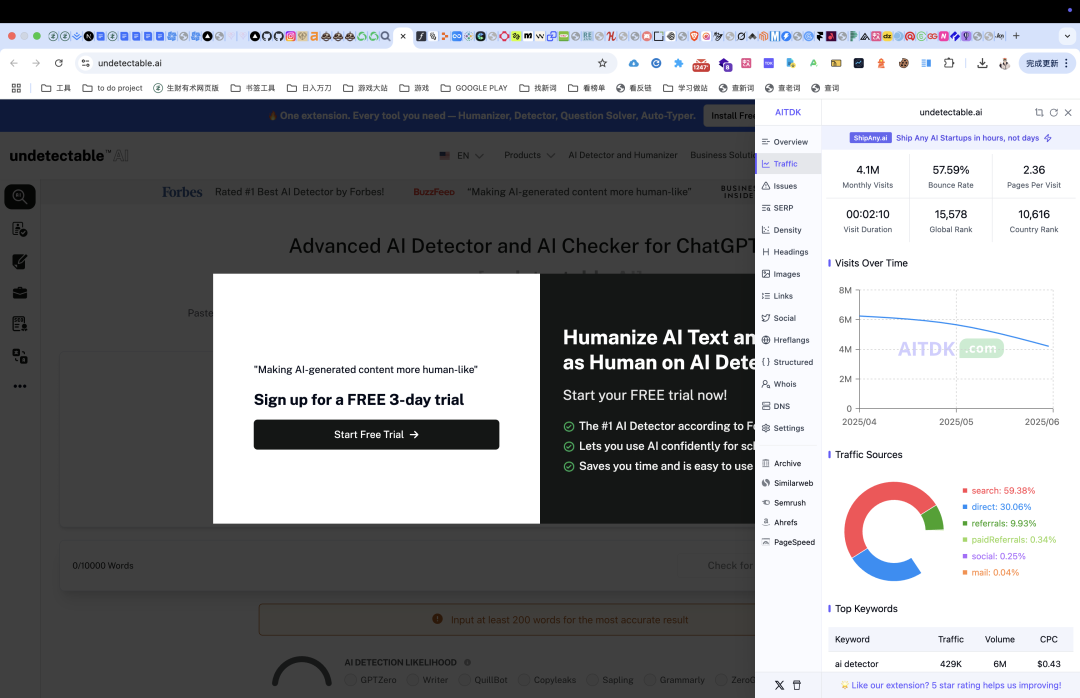Open the 书签工具 bookmarks folder
The width and height of the screenshot is (1080, 698).
(253, 88)
